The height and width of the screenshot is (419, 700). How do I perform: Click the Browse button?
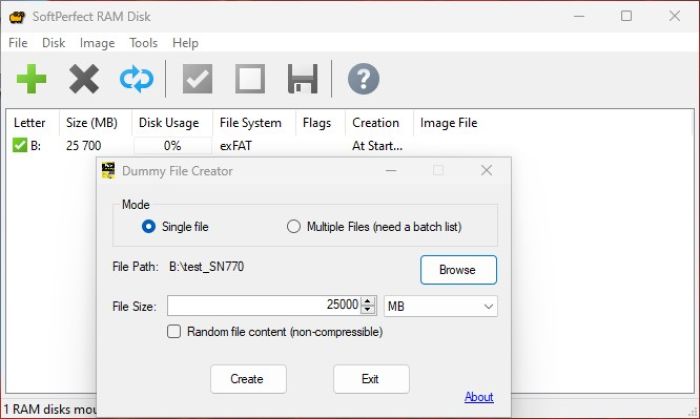458,270
